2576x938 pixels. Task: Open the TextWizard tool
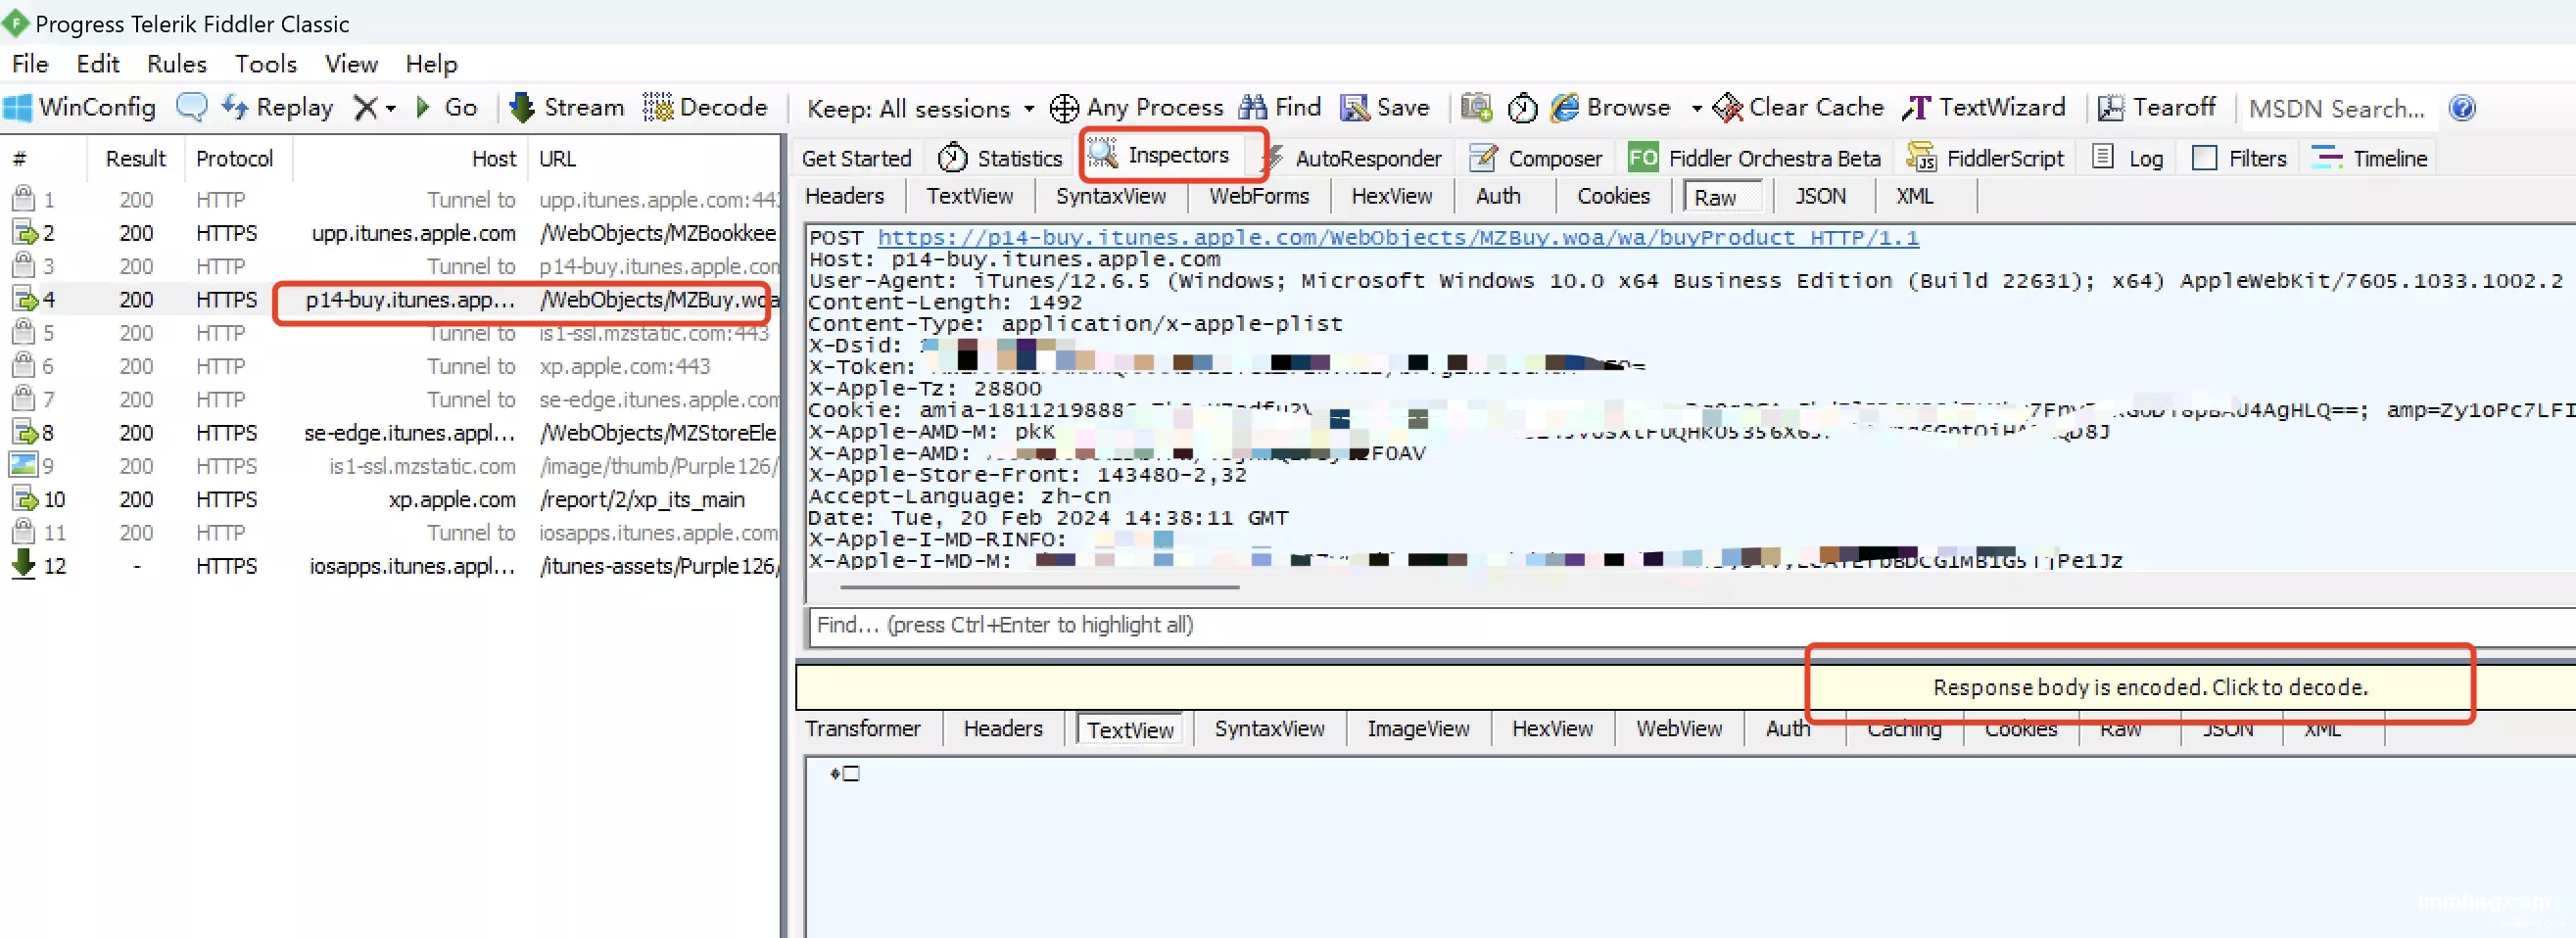coord(1984,107)
